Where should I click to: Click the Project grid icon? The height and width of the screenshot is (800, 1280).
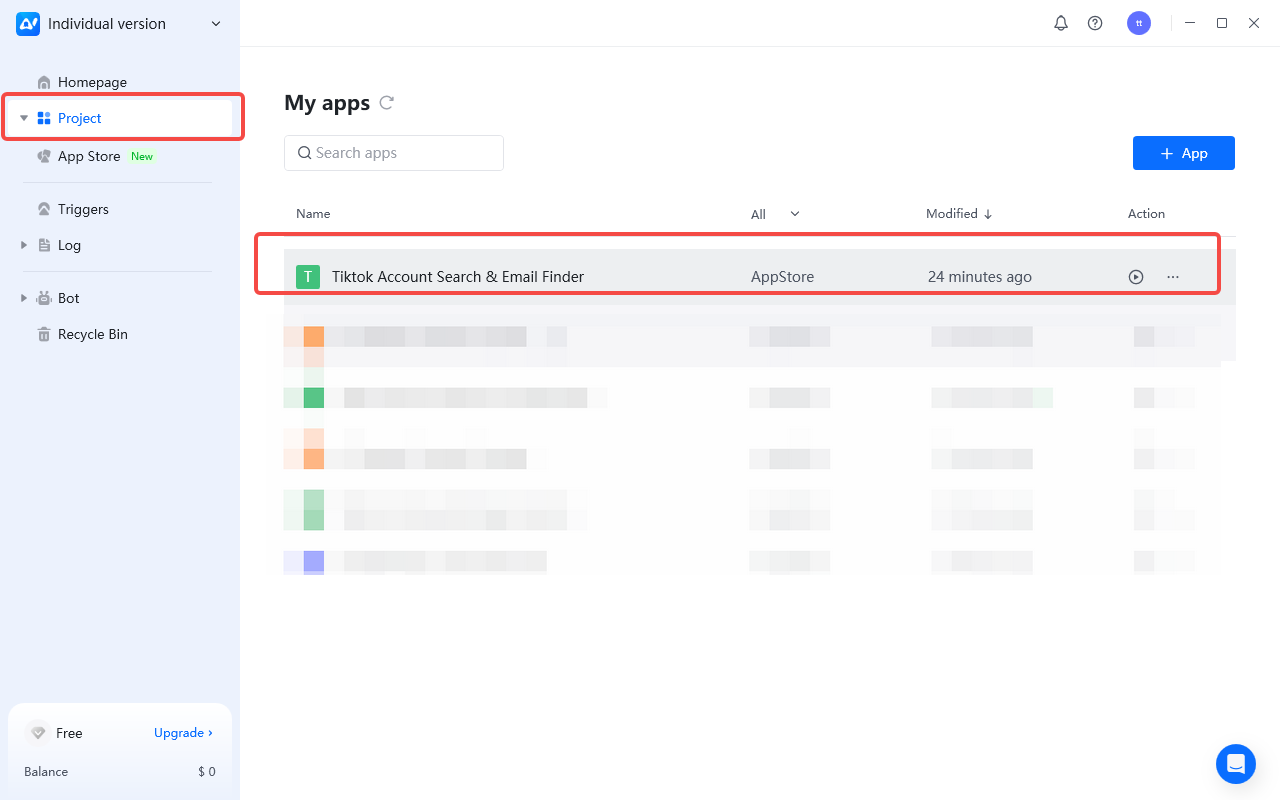44,118
